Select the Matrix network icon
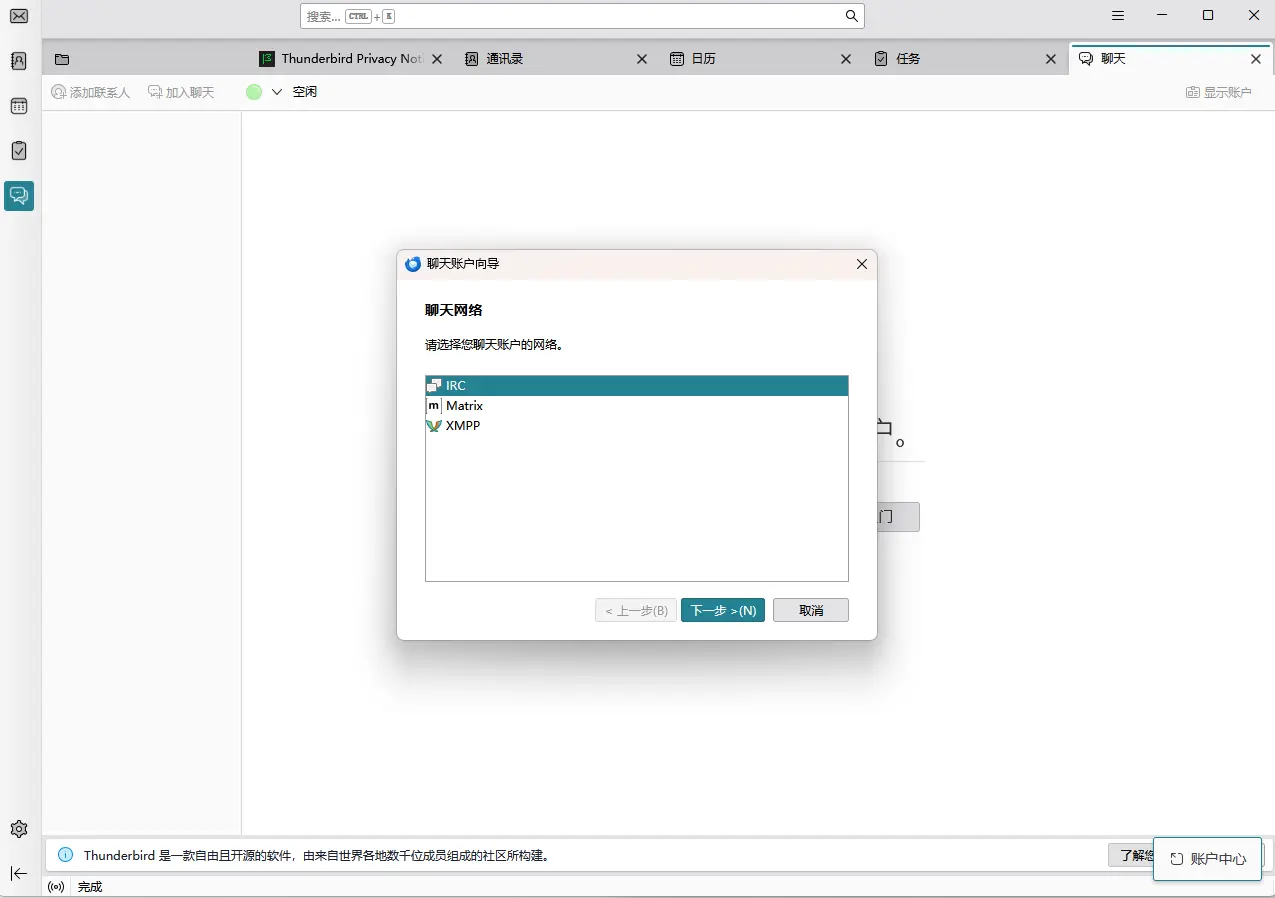Screen dimensions: 1275x898 click(x=434, y=406)
